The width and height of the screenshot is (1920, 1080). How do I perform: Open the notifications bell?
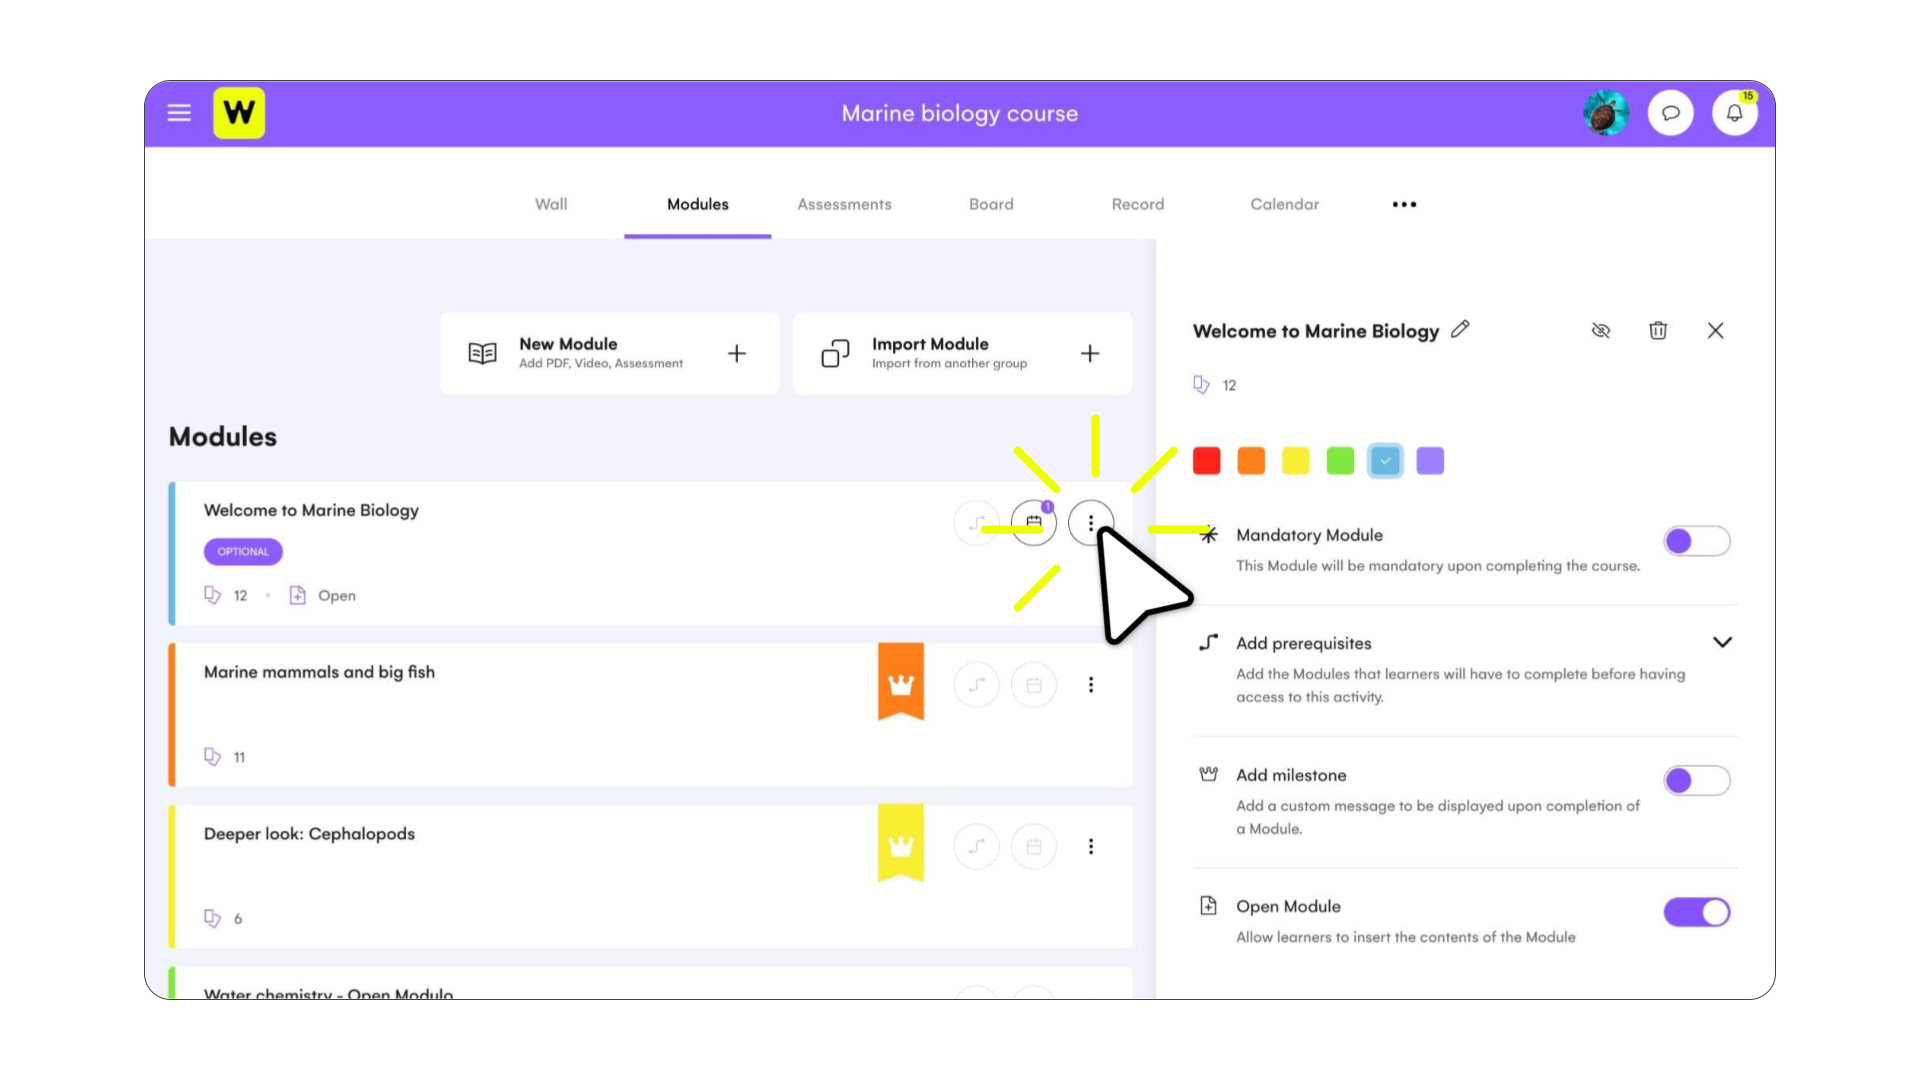click(1735, 113)
